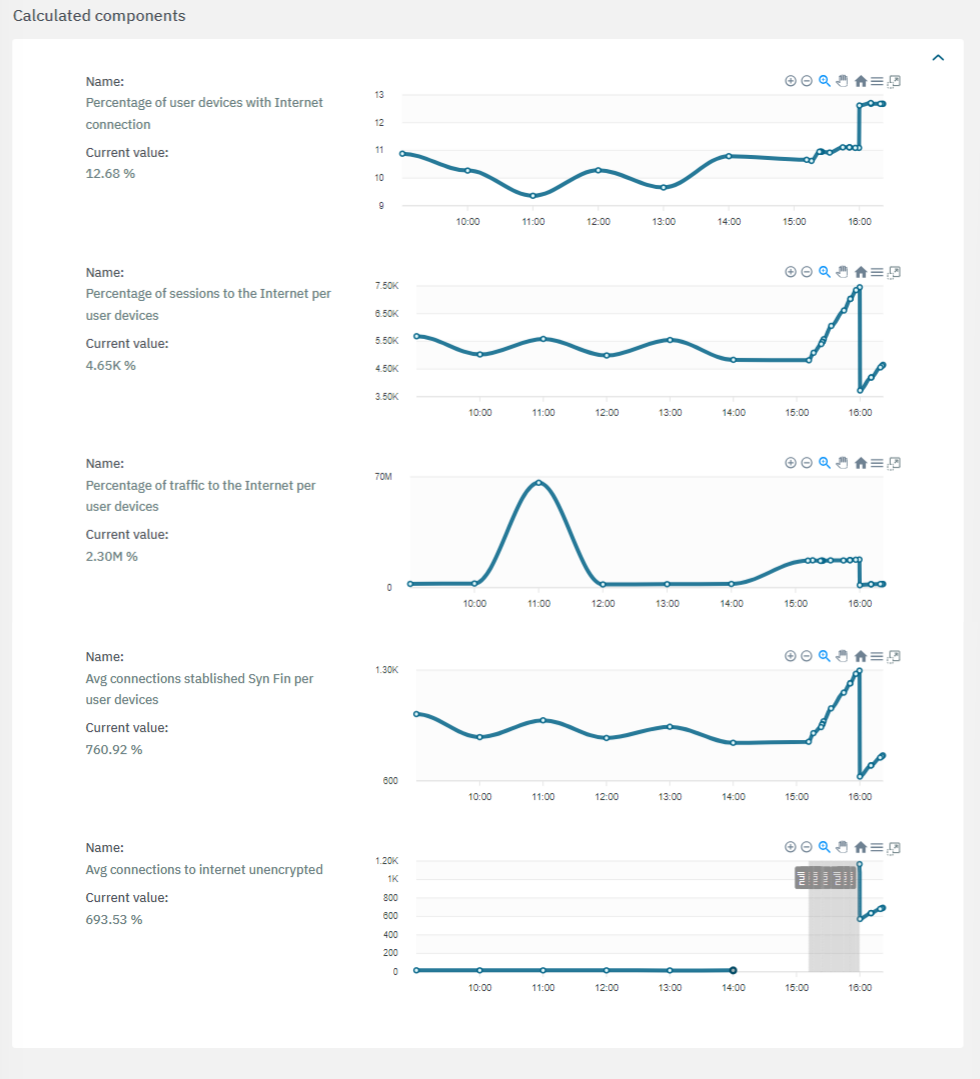Click the 70M peak point at 11:00
This screenshot has width=980, height=1079.
click(x=539, y=483)
